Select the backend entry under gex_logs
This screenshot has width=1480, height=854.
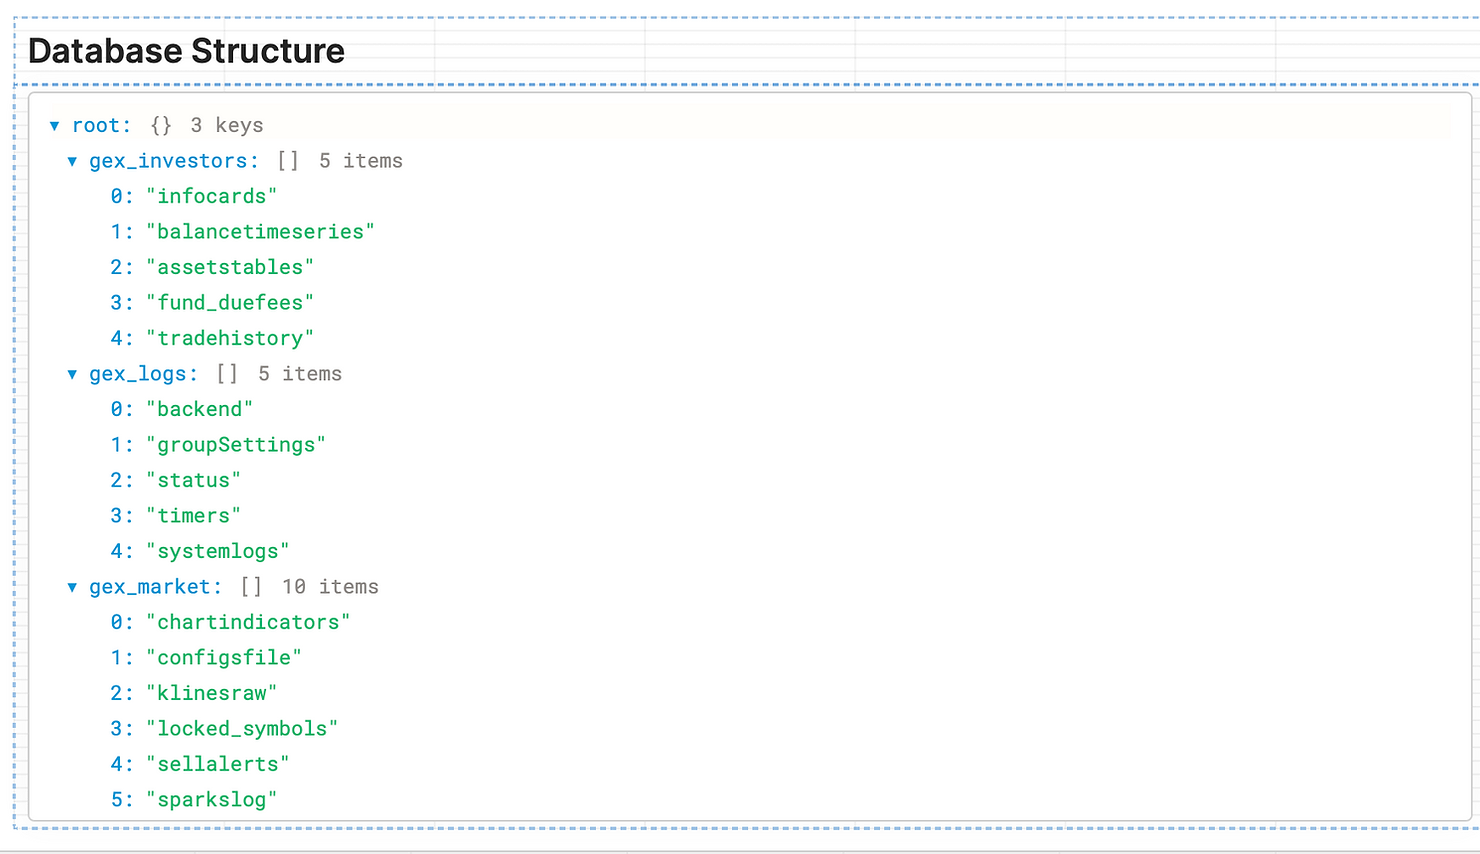tap(200, 408)
